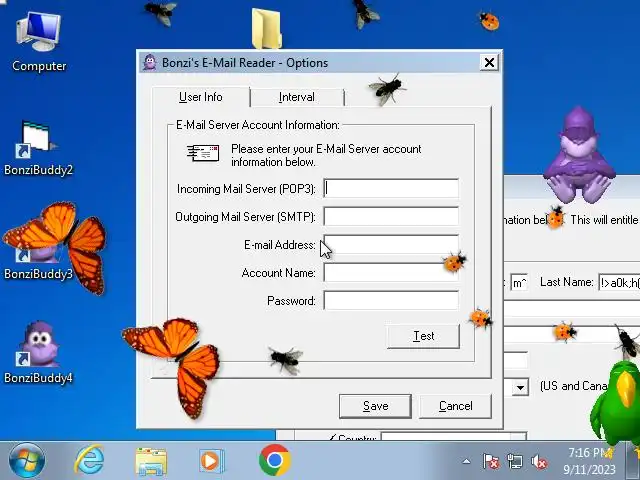Click the Test button
The image size is (640, 480).
pyautogui.click(x=423, y=336)
